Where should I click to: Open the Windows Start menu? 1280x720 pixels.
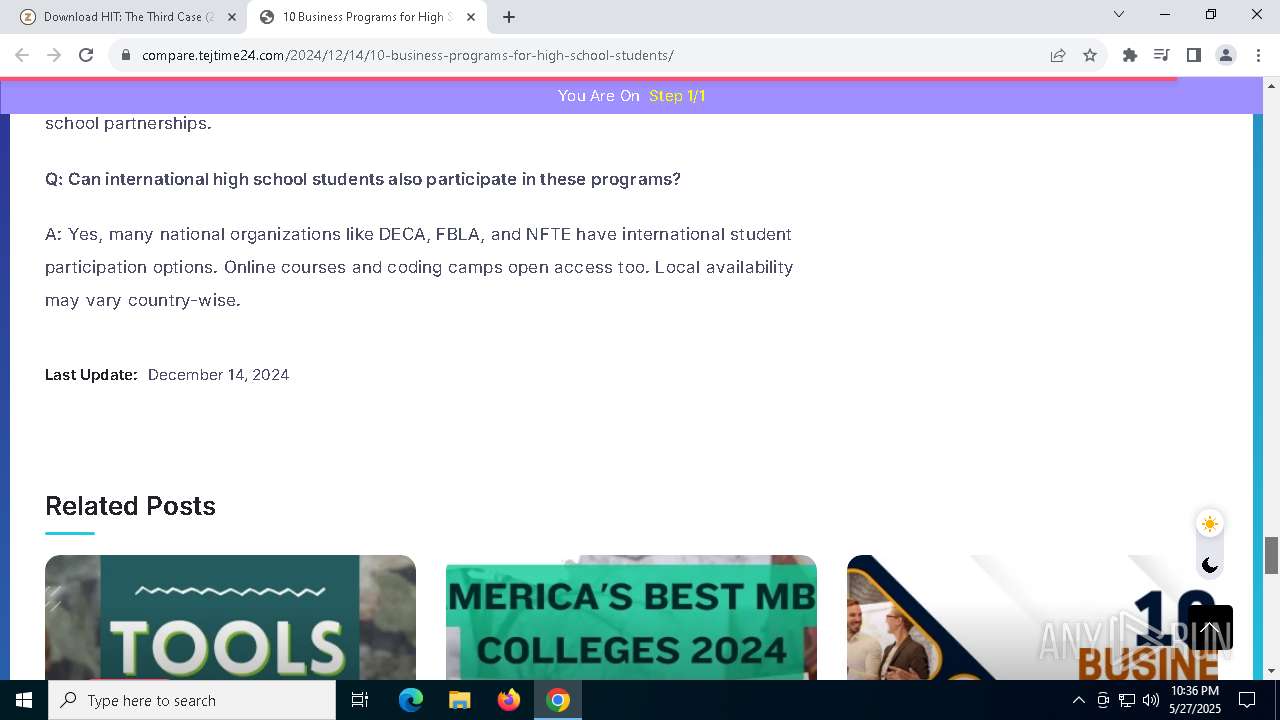(x=24, y=700)
